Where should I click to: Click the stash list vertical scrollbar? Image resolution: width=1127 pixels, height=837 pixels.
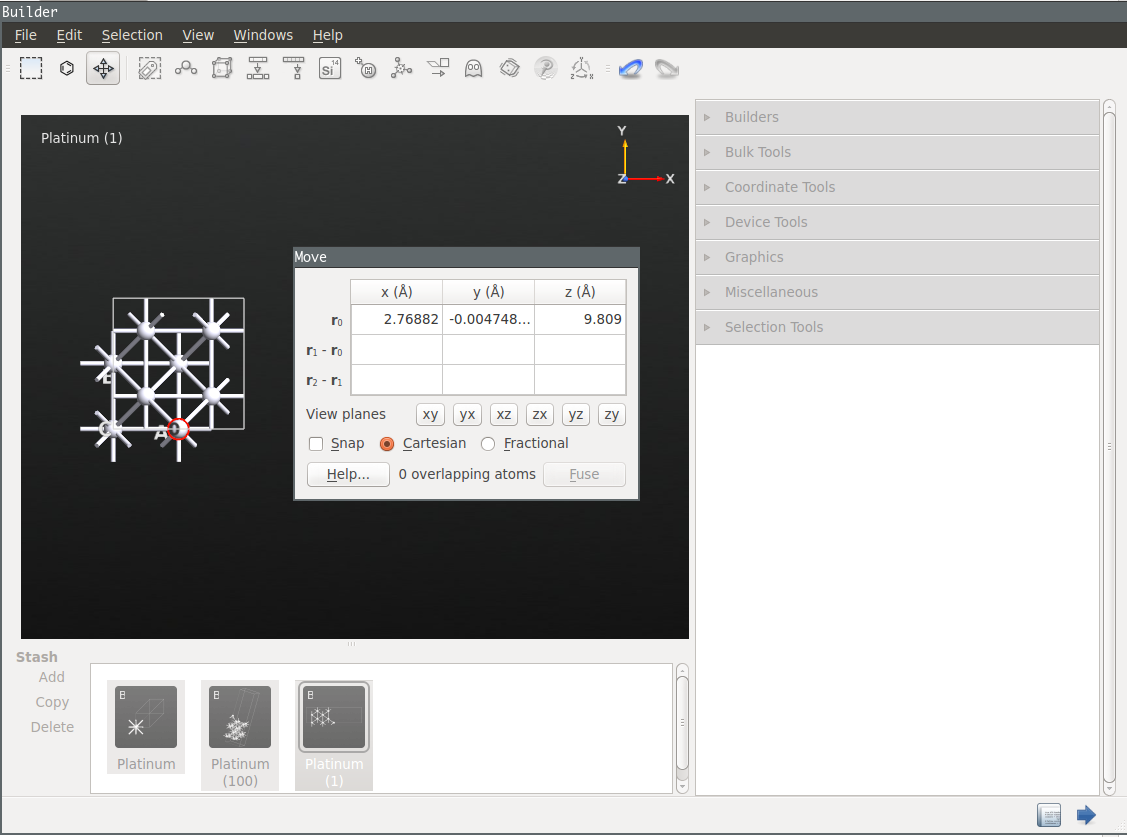click(x=682, y=728)
